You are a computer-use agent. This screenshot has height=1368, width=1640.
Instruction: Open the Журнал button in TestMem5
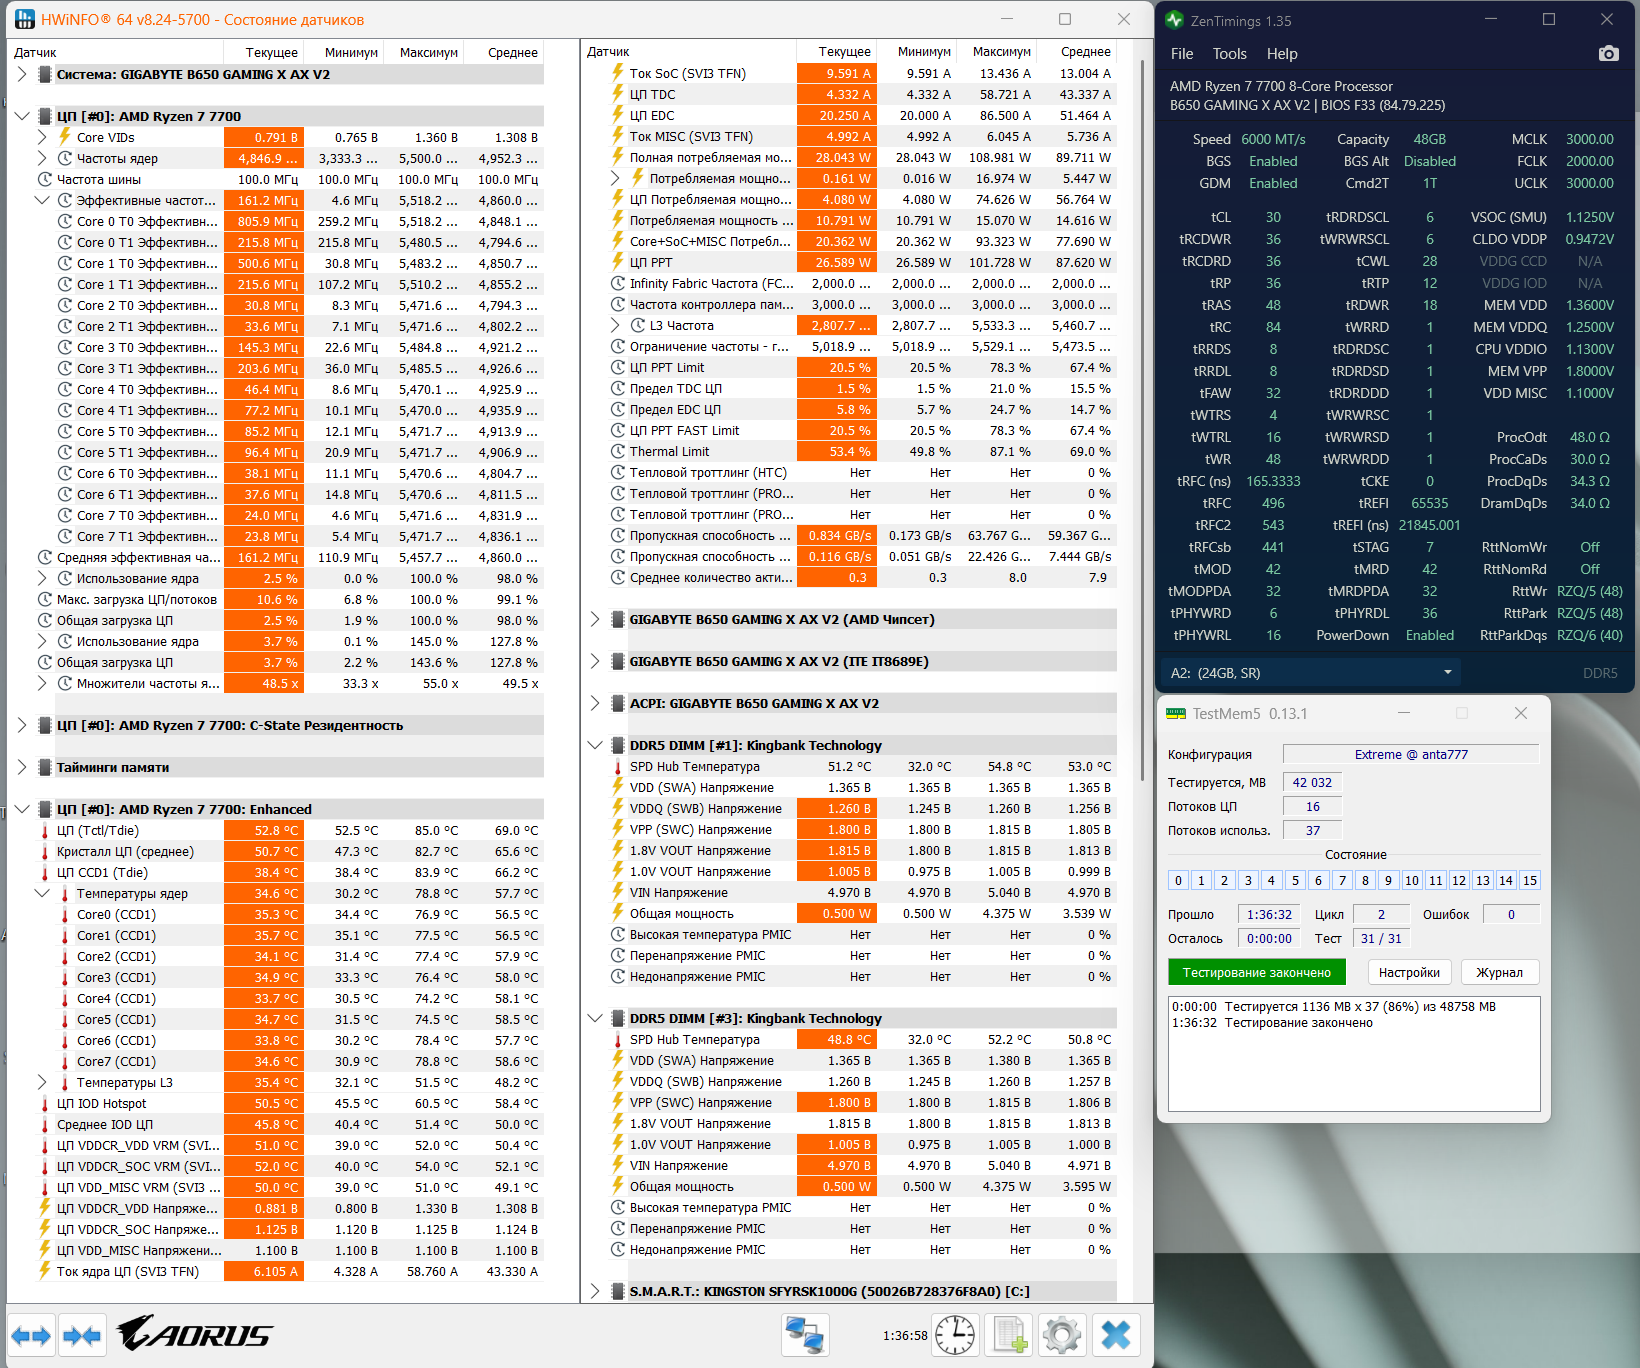coord(1499,972)
